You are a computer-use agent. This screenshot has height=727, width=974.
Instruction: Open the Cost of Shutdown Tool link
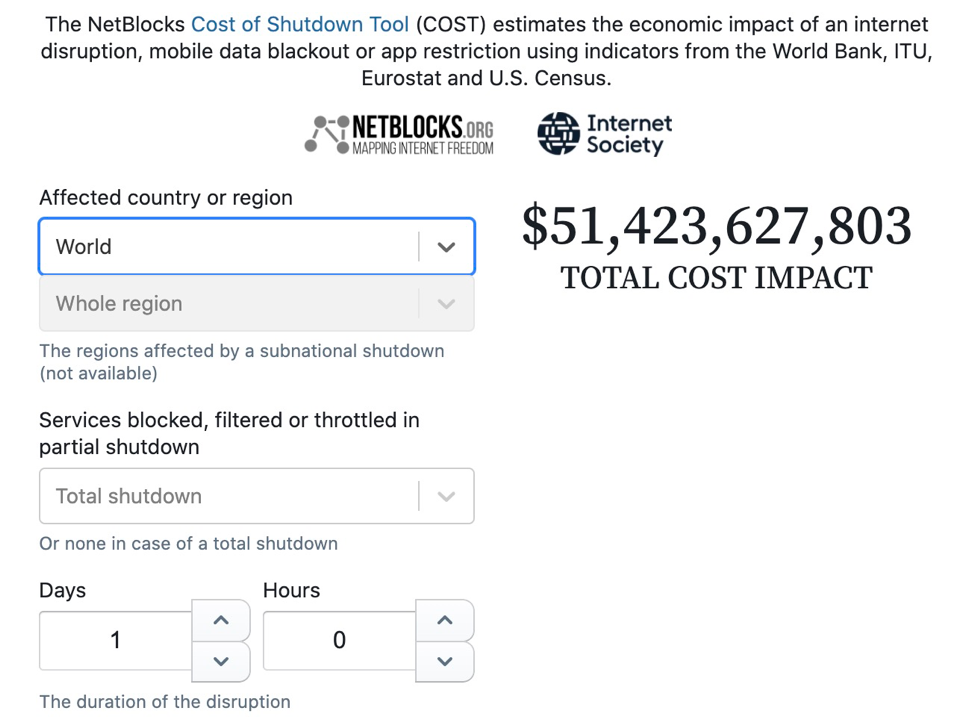point(300,24)
